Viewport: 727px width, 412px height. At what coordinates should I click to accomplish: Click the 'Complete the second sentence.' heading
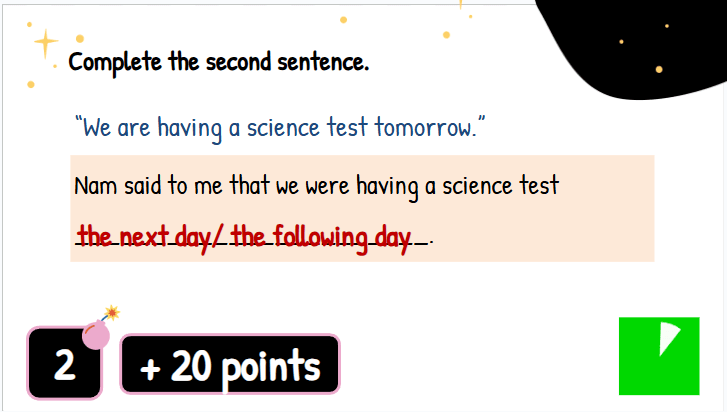(x=219, y=62)
